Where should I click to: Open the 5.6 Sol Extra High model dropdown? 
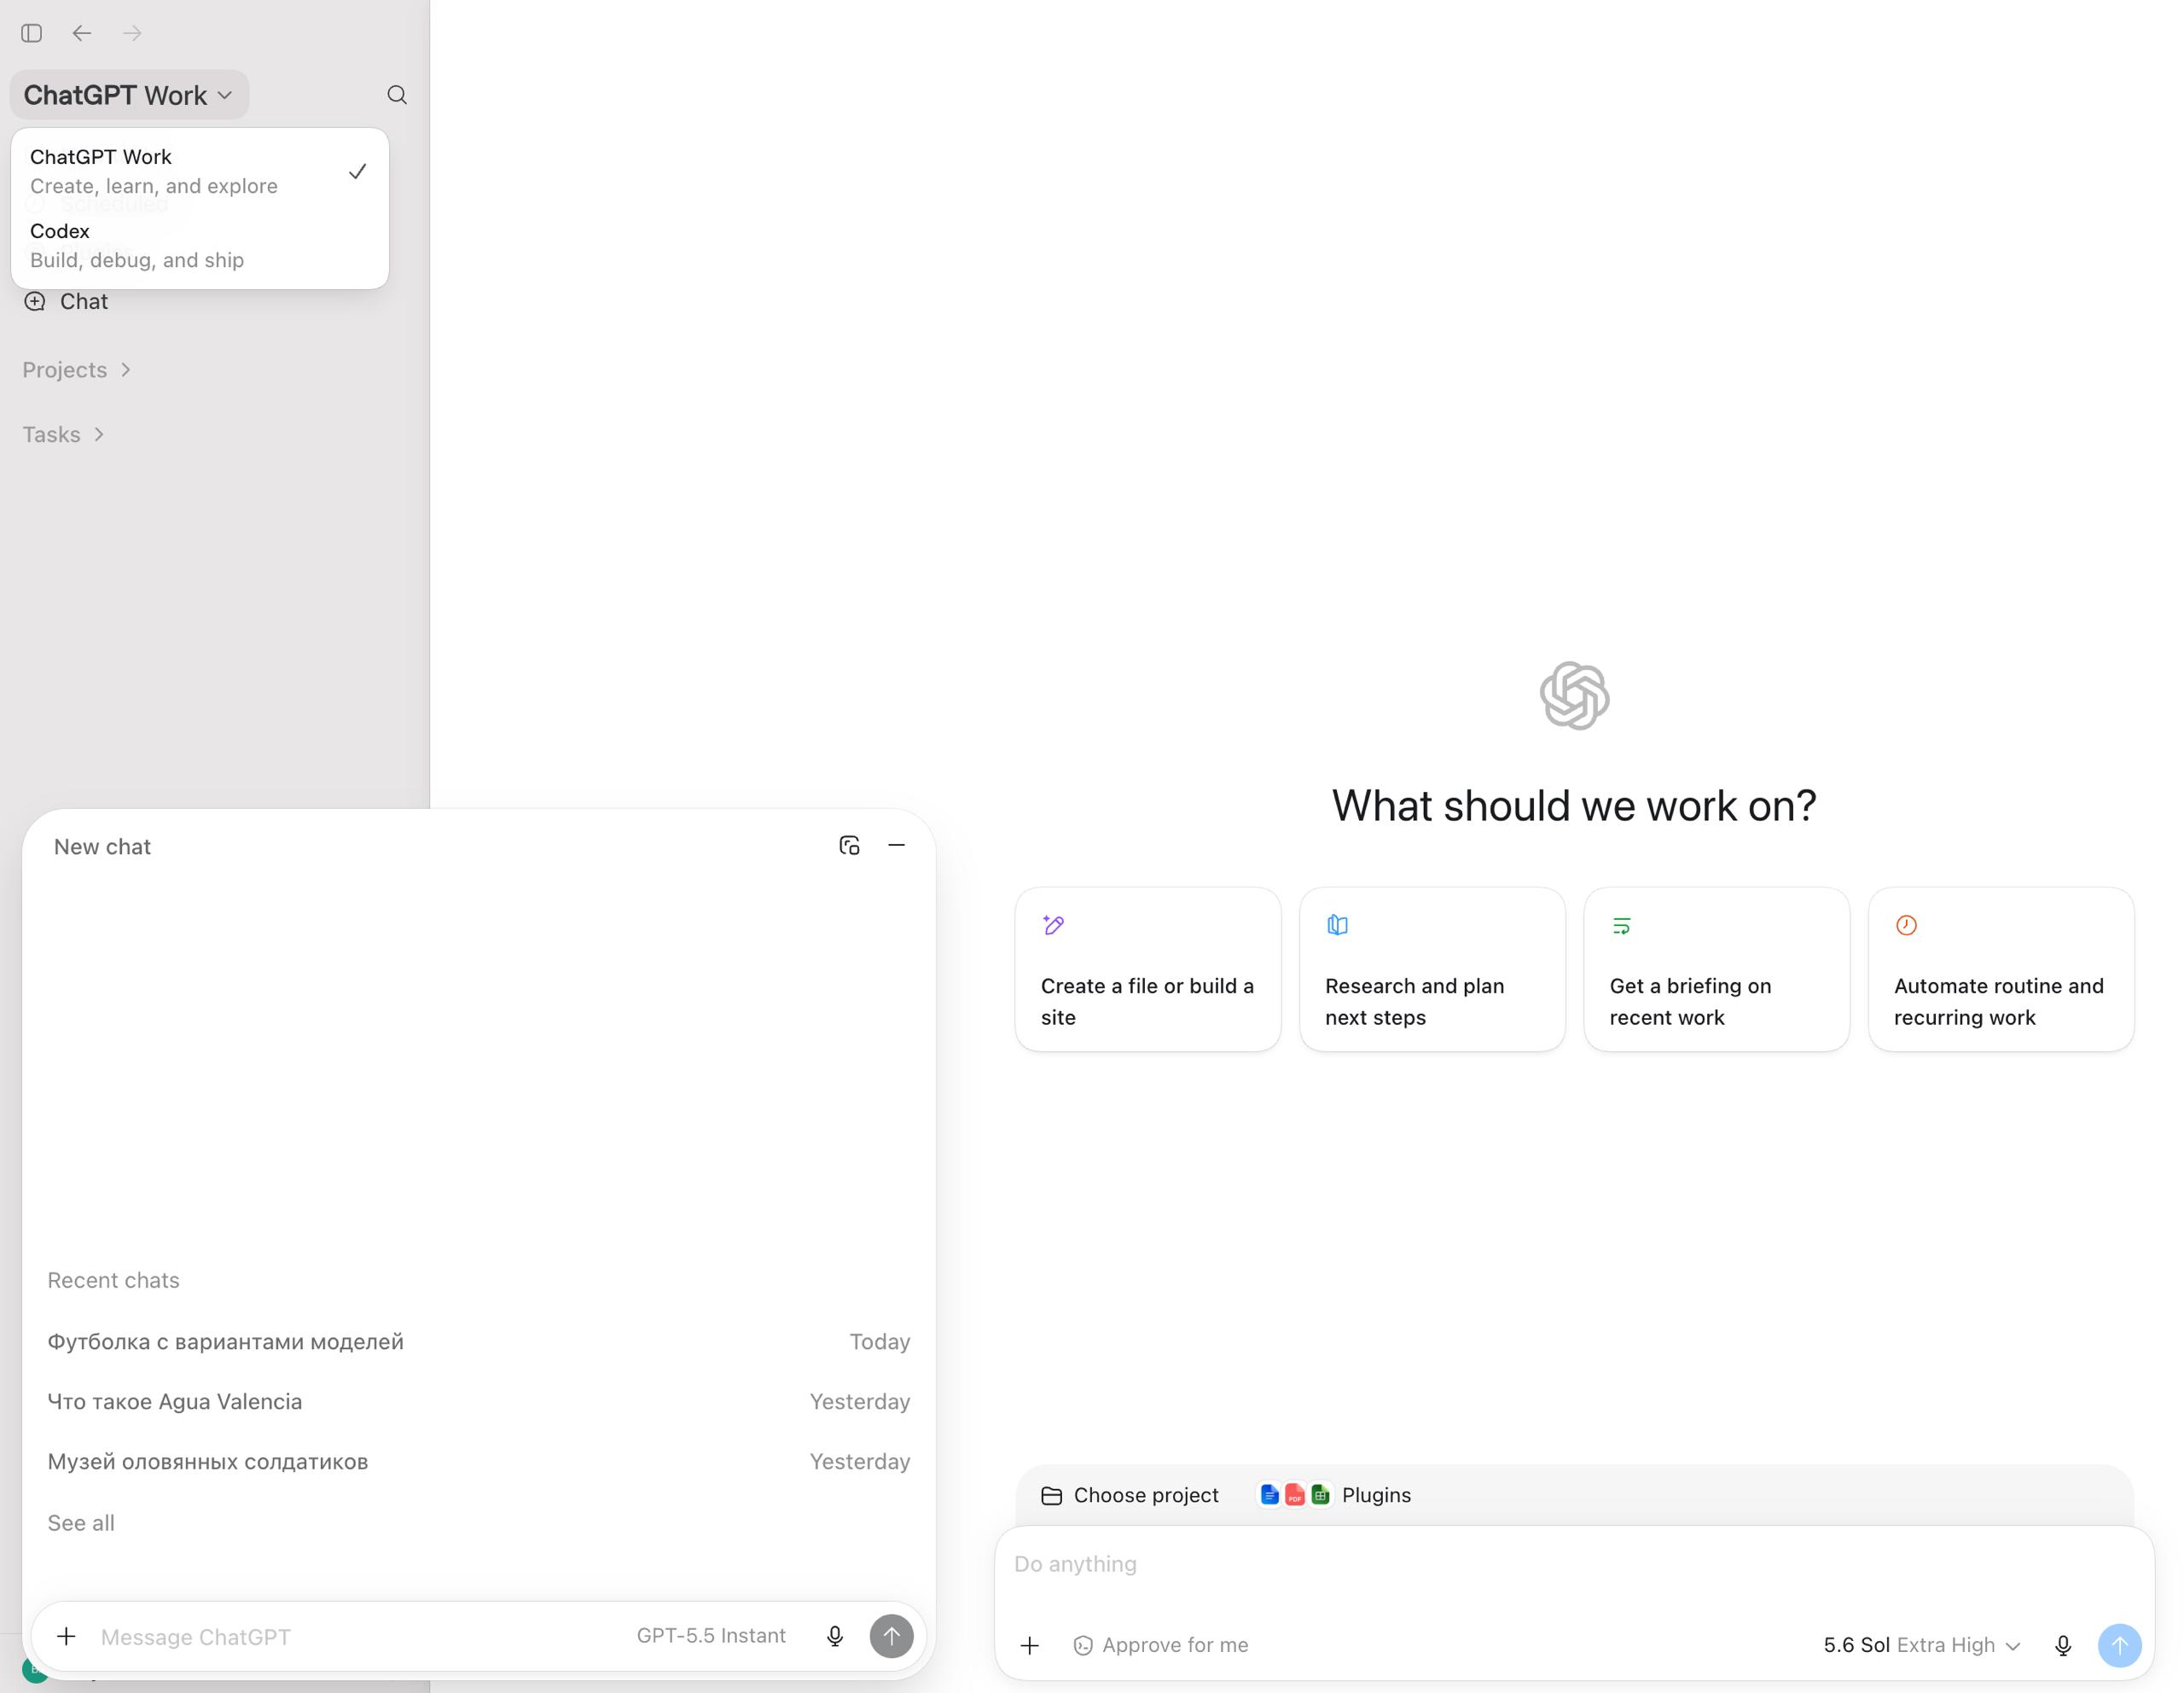(1922, 1645)
